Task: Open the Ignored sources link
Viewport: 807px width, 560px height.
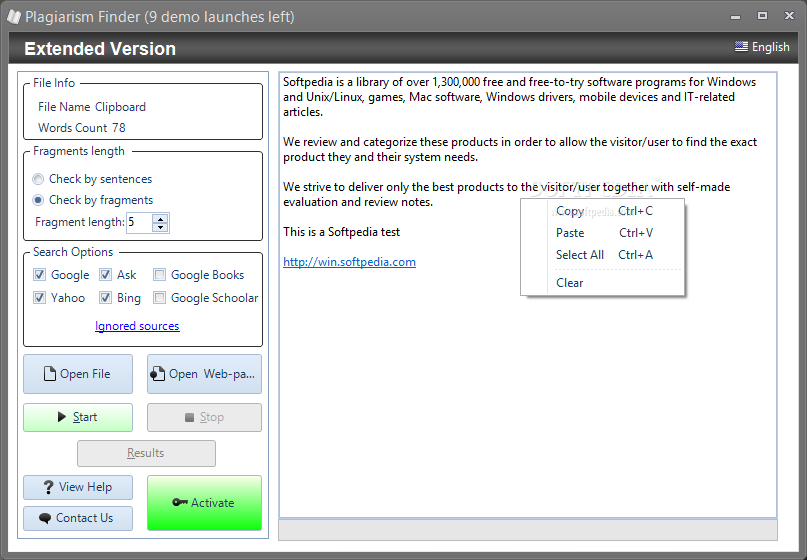Action: coord(137,326)
